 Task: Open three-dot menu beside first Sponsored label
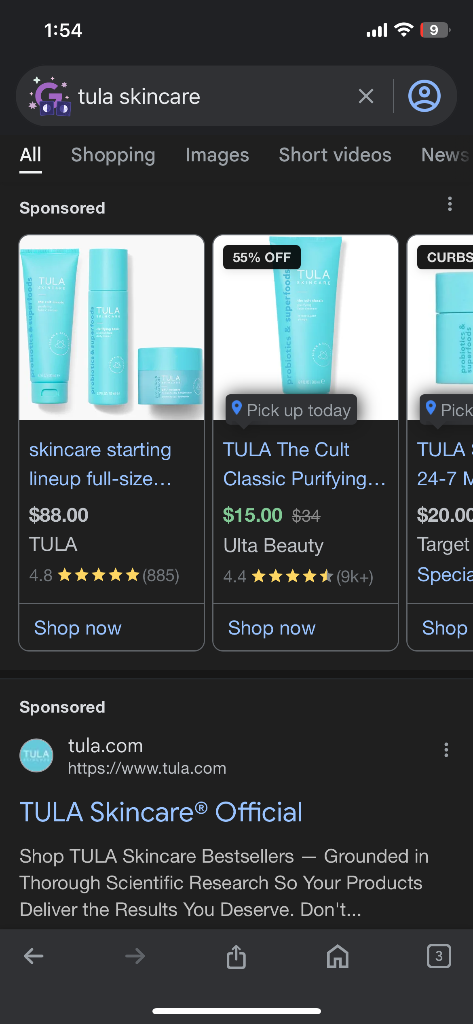coord(449,204)
